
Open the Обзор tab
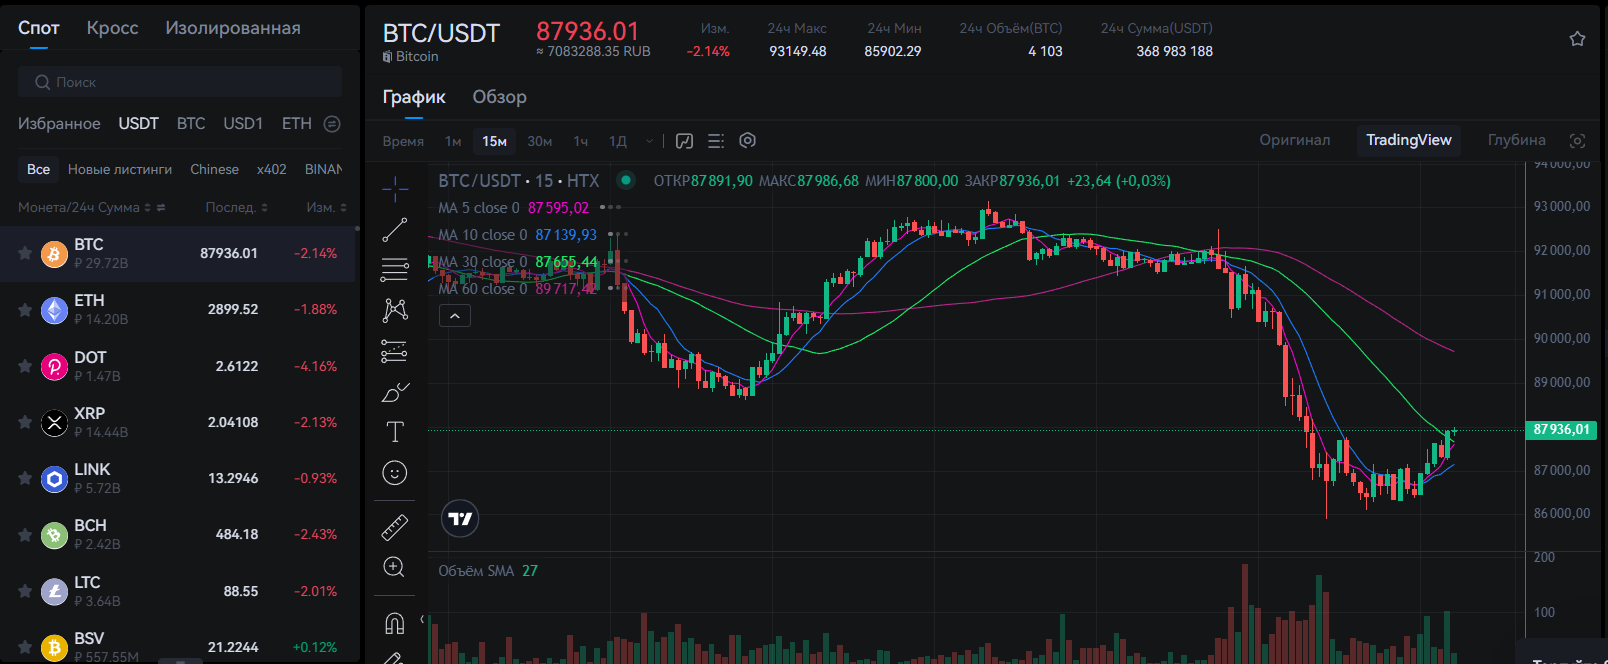point(499,97)
